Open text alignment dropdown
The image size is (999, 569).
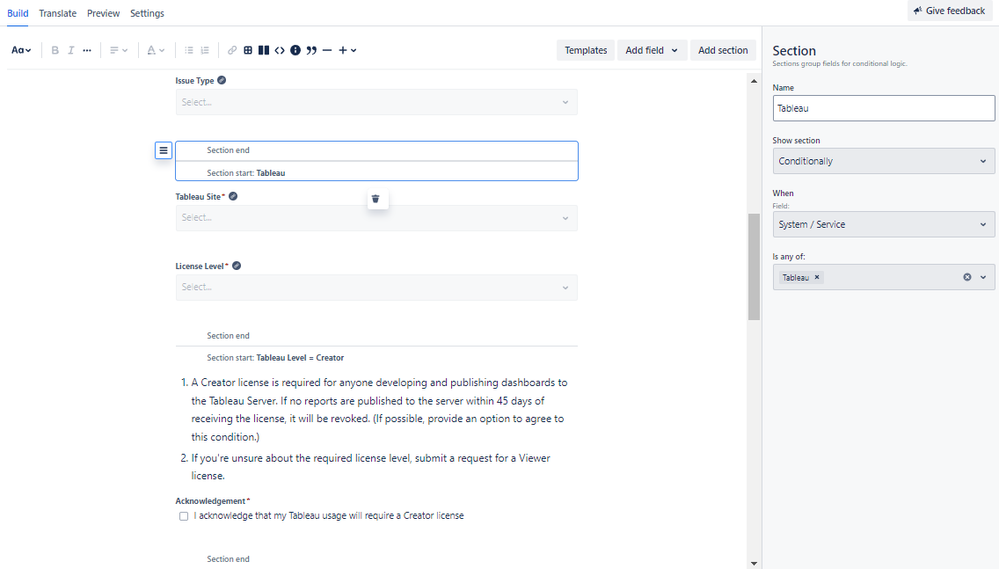[119, 50]
